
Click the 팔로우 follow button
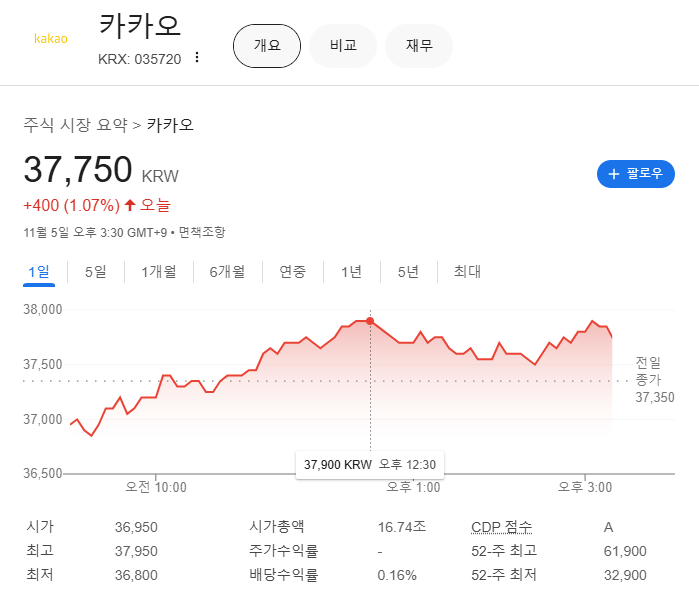pyautogui.click(x=635, y=174)
